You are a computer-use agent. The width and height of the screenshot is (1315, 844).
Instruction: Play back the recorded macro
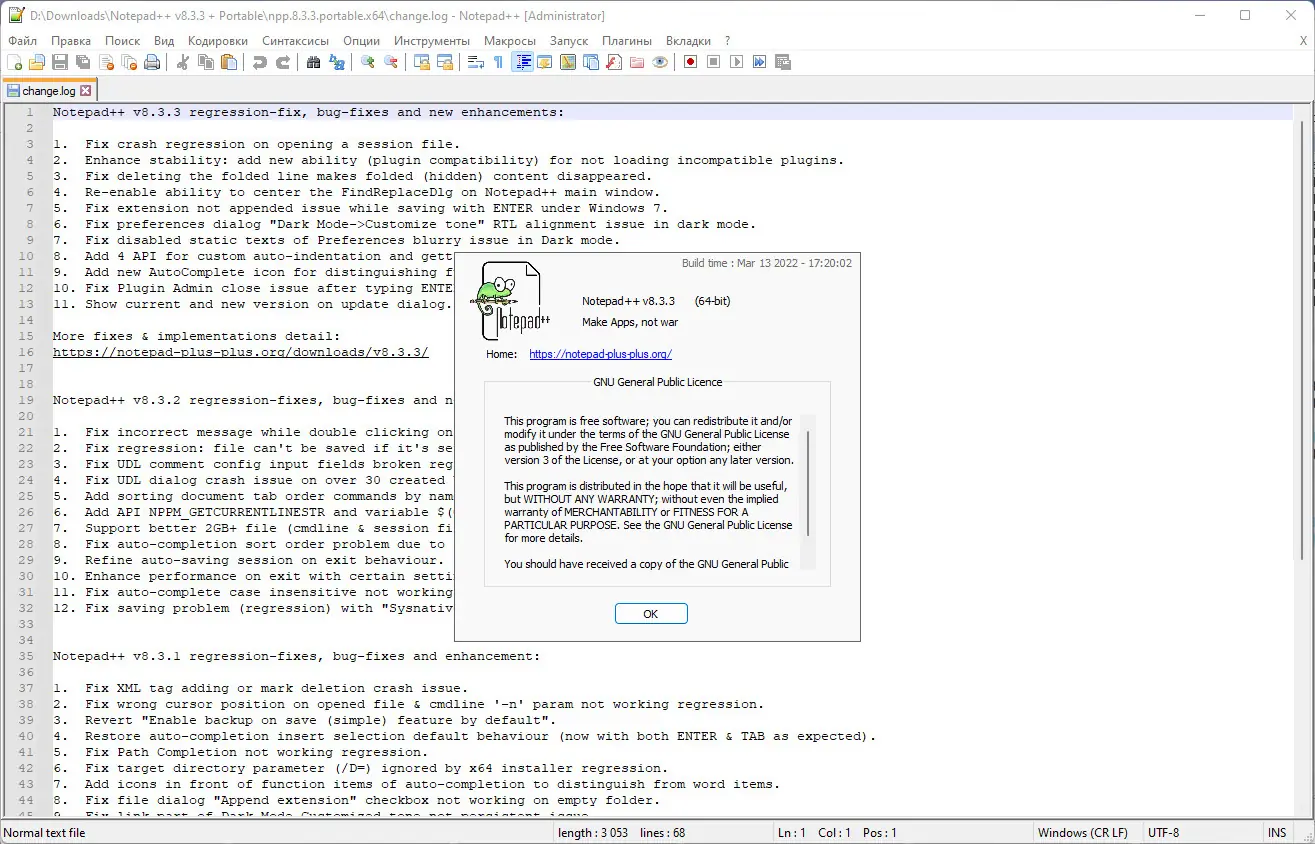tap(737, 62)
